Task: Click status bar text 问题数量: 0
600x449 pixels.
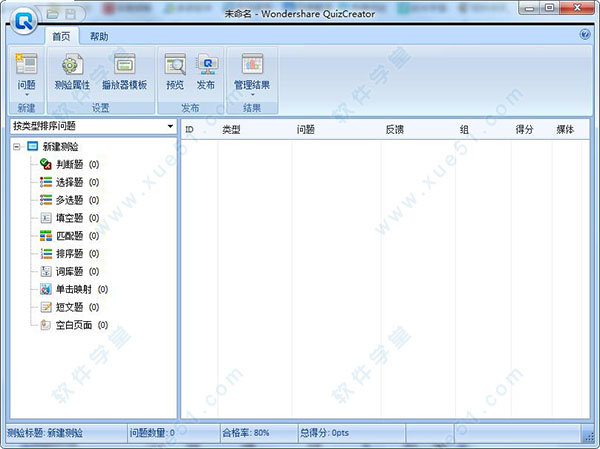Action: (x=152, y=433)
